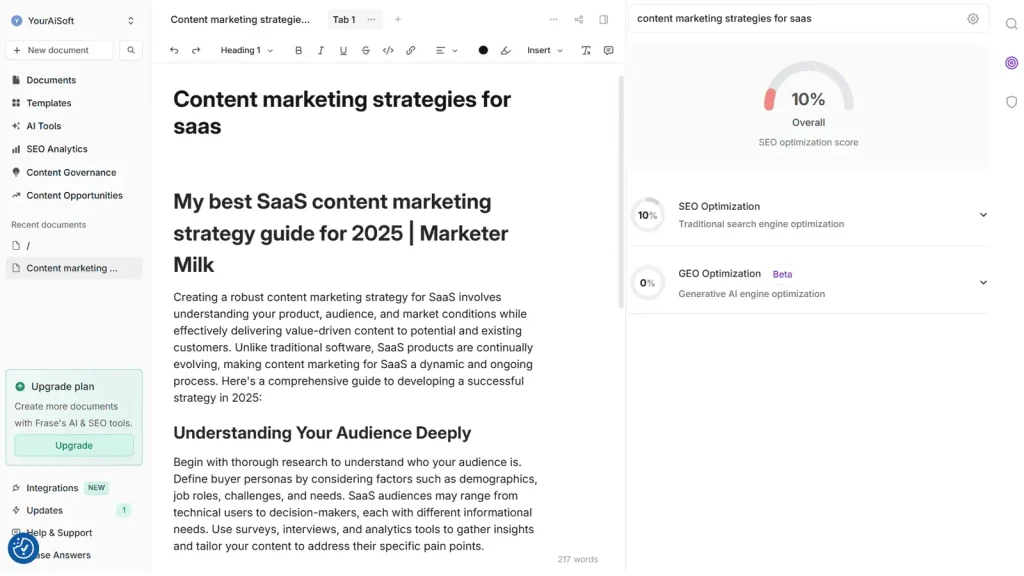Click the share icon at the top
The width and height of the screenshot is (1024, 576).
pos(579,19)
